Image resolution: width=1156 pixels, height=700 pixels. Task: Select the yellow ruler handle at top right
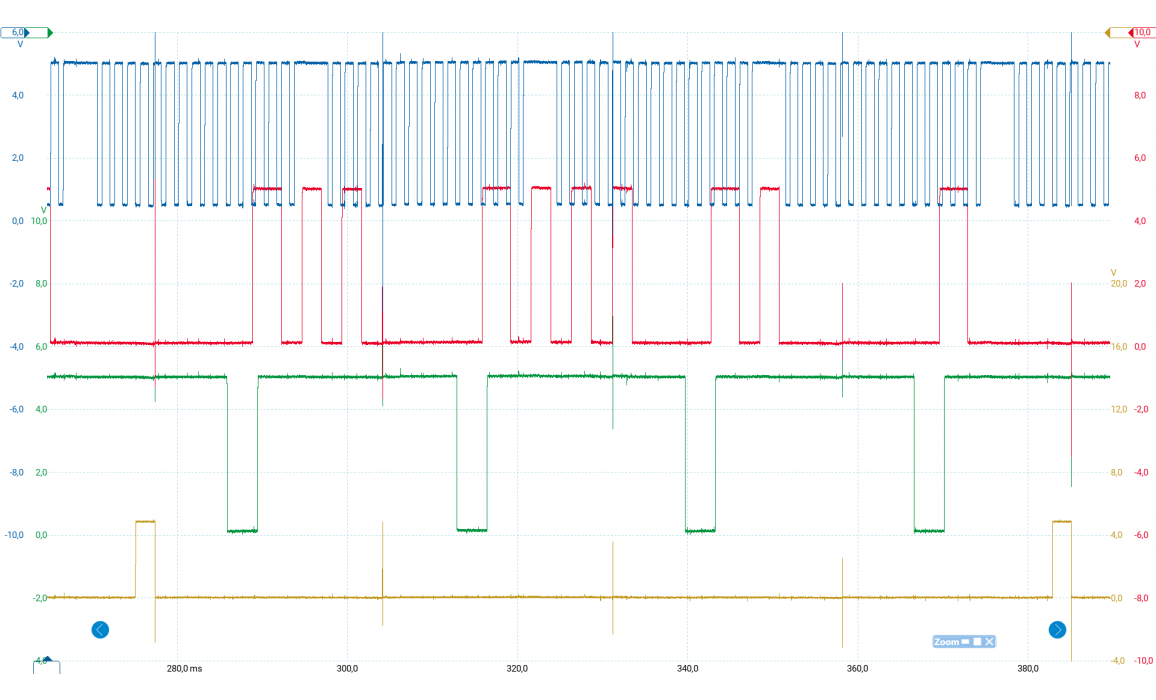[x=1109, y=33]
